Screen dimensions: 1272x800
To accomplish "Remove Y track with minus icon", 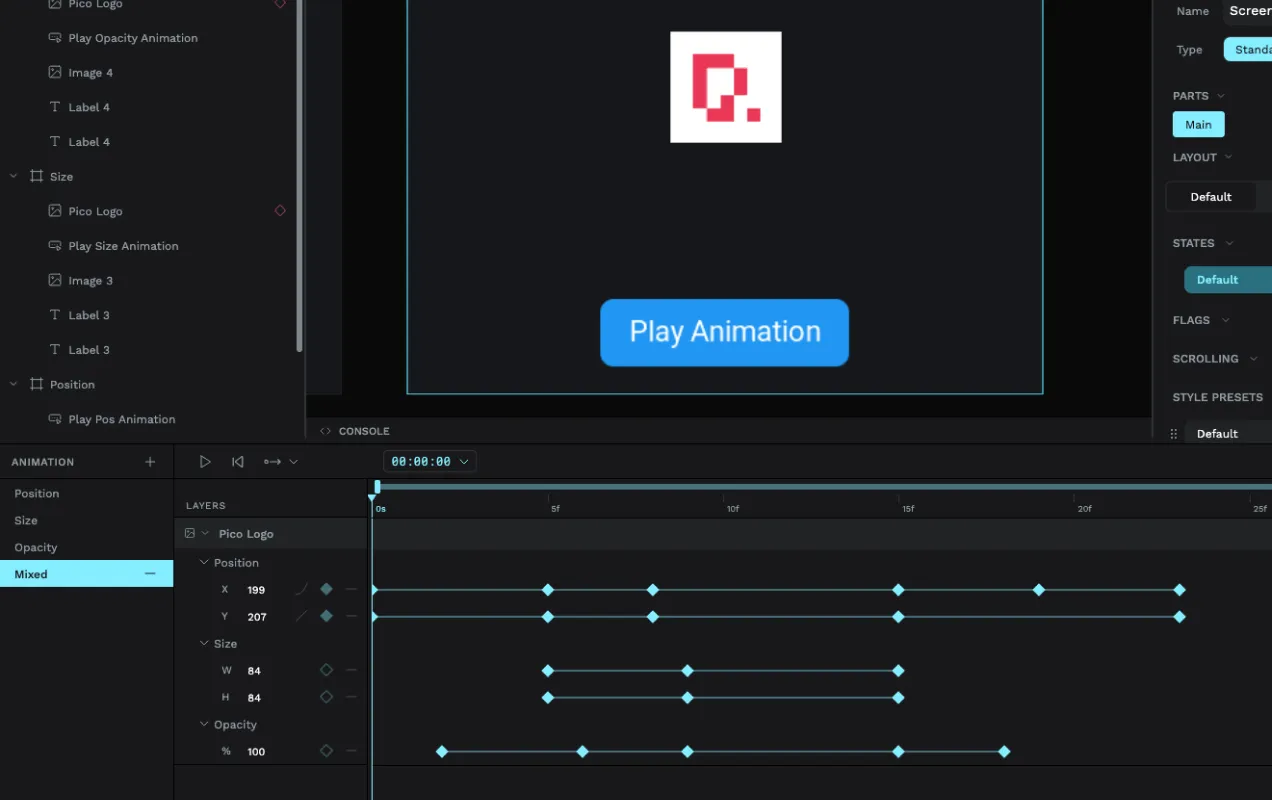I will 351,617.
